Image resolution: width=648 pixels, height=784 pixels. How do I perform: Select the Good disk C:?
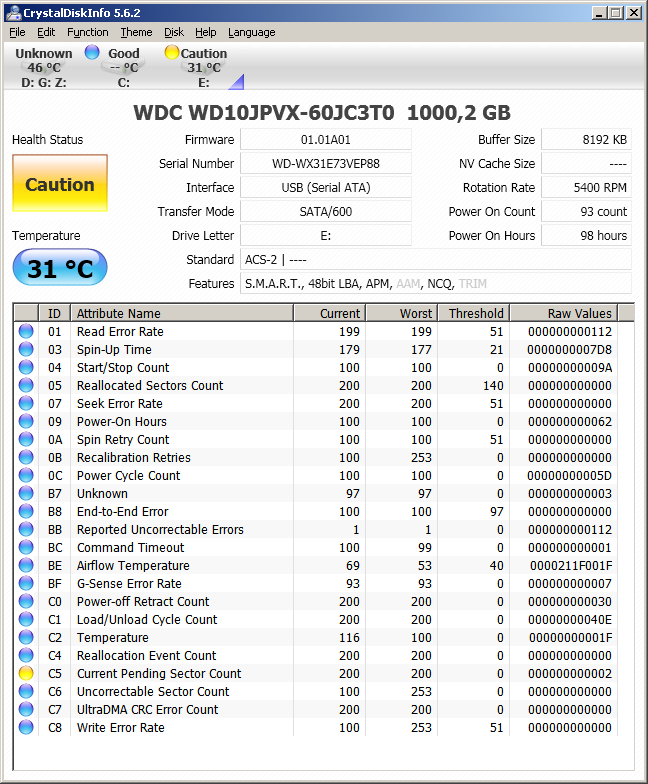(x=124, y=68)
